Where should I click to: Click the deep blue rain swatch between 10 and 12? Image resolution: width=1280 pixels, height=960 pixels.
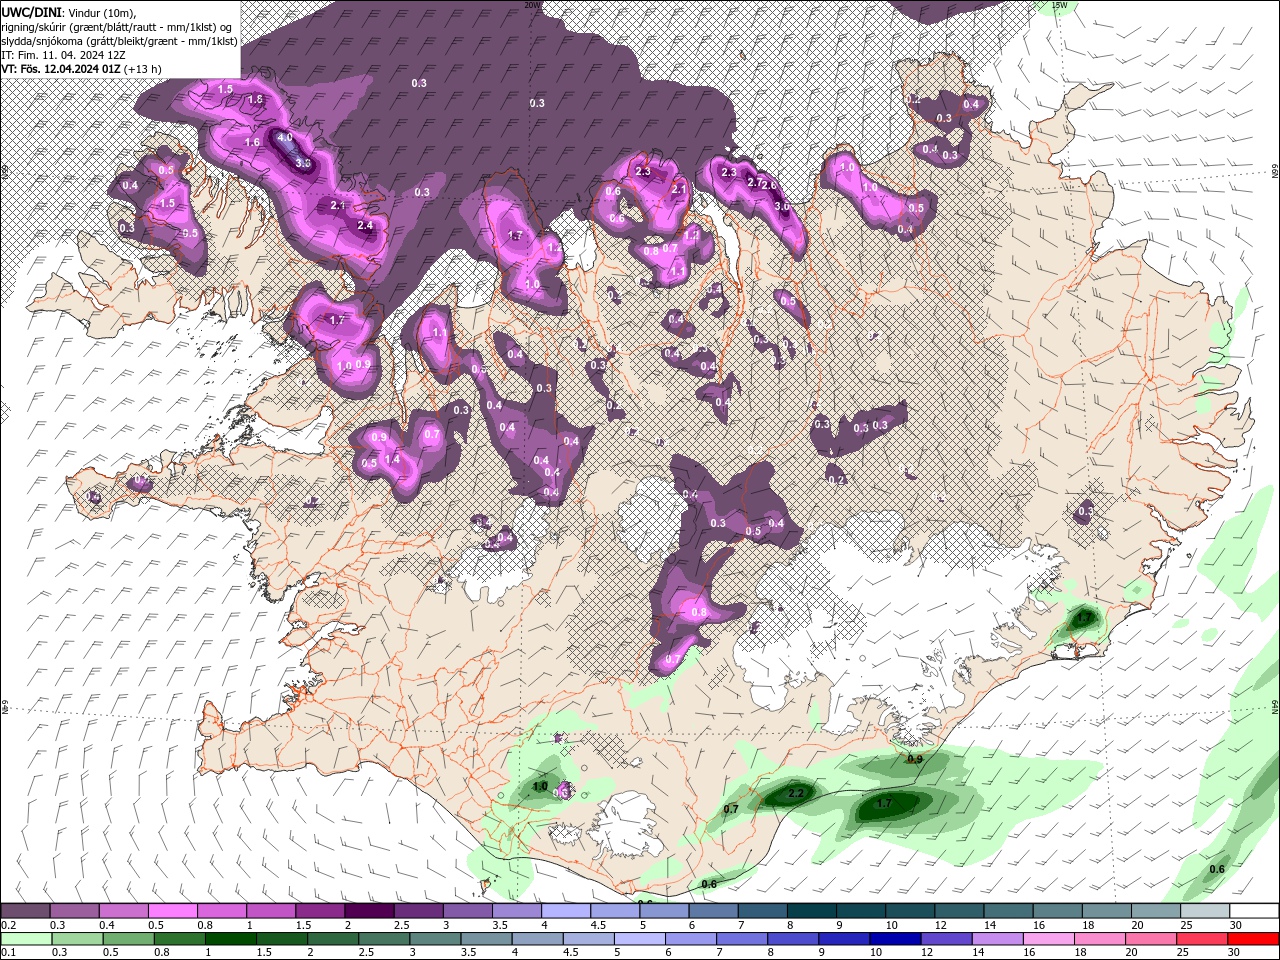tap(895, 939)
